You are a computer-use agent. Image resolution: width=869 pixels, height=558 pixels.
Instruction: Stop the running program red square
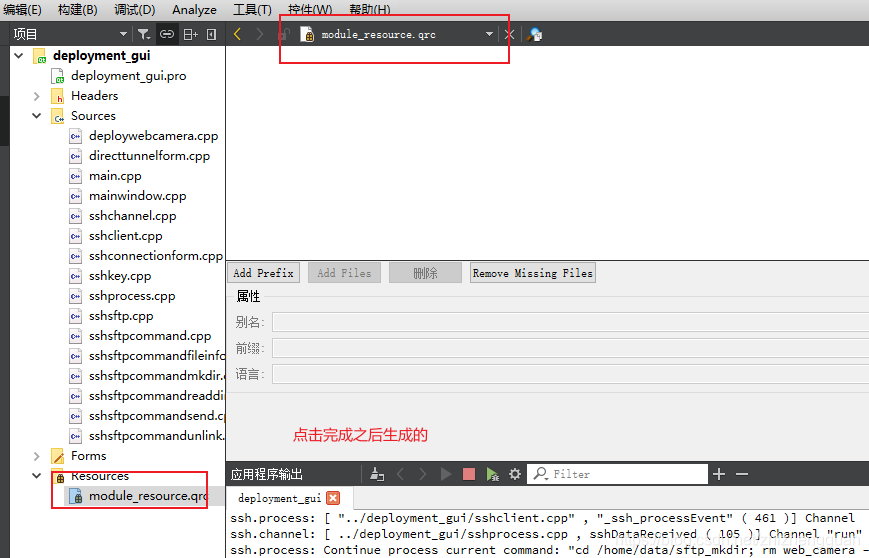click(469, 474)
